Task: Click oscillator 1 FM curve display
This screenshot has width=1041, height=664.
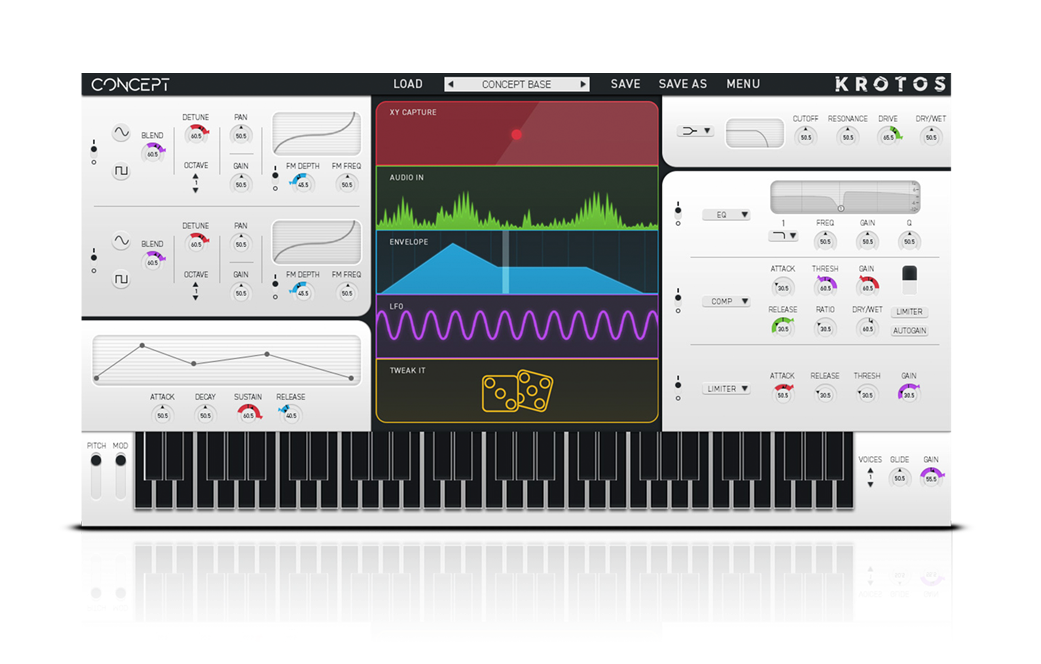Action: 317,133
